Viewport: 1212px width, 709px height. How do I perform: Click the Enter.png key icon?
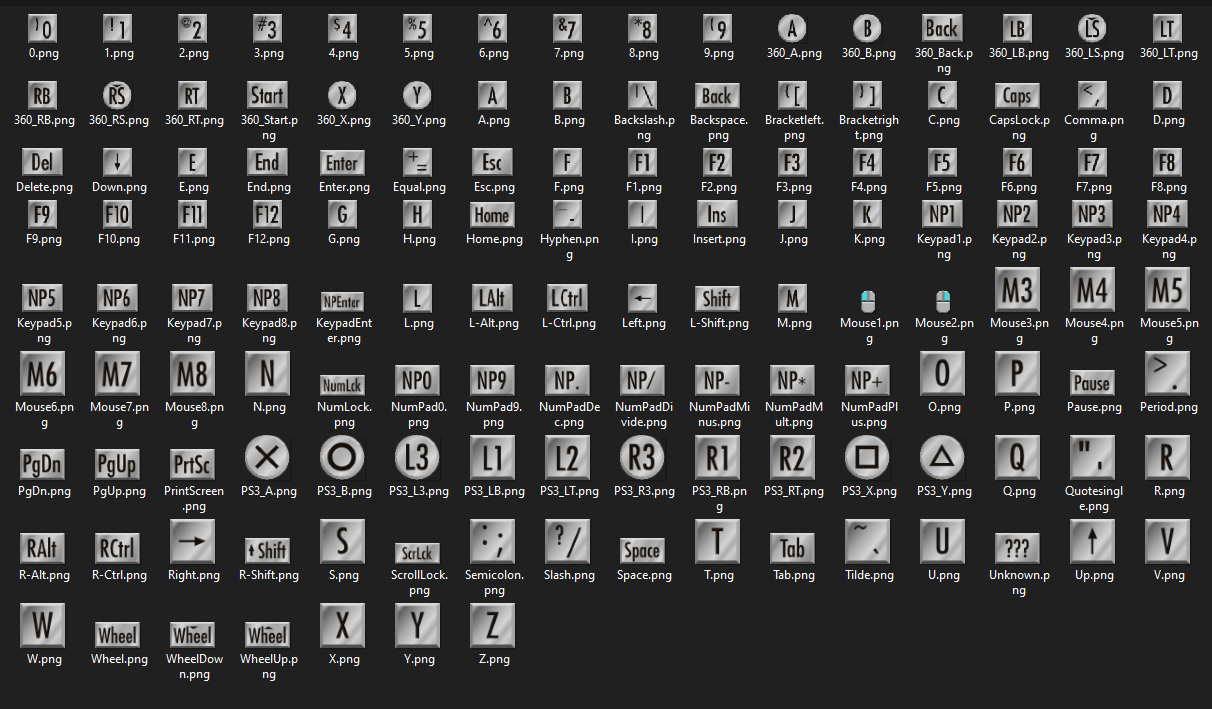click(x=342, y=162)
